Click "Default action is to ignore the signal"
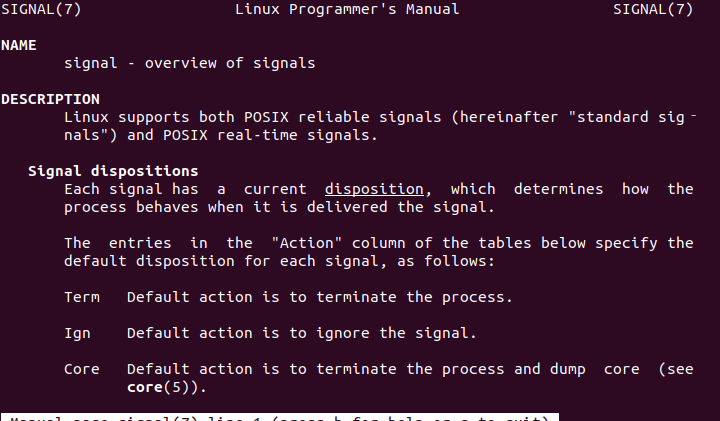This screenshot has width=720, height=421. coord(302,333)
